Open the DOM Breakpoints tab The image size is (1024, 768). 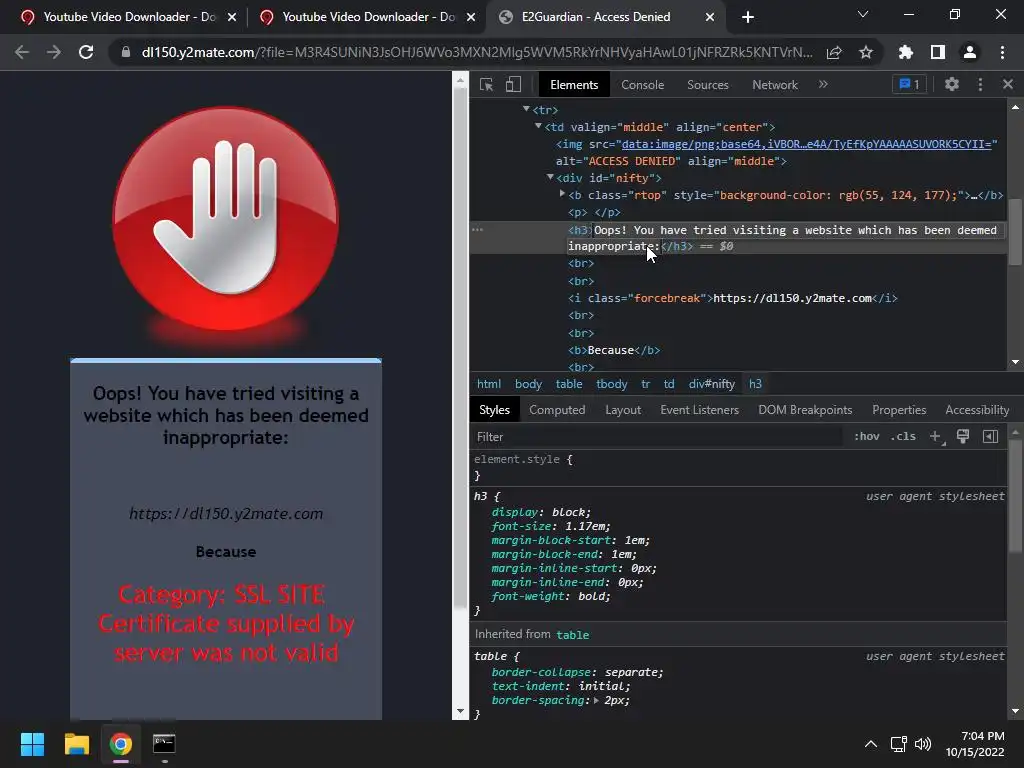[805, 410]
